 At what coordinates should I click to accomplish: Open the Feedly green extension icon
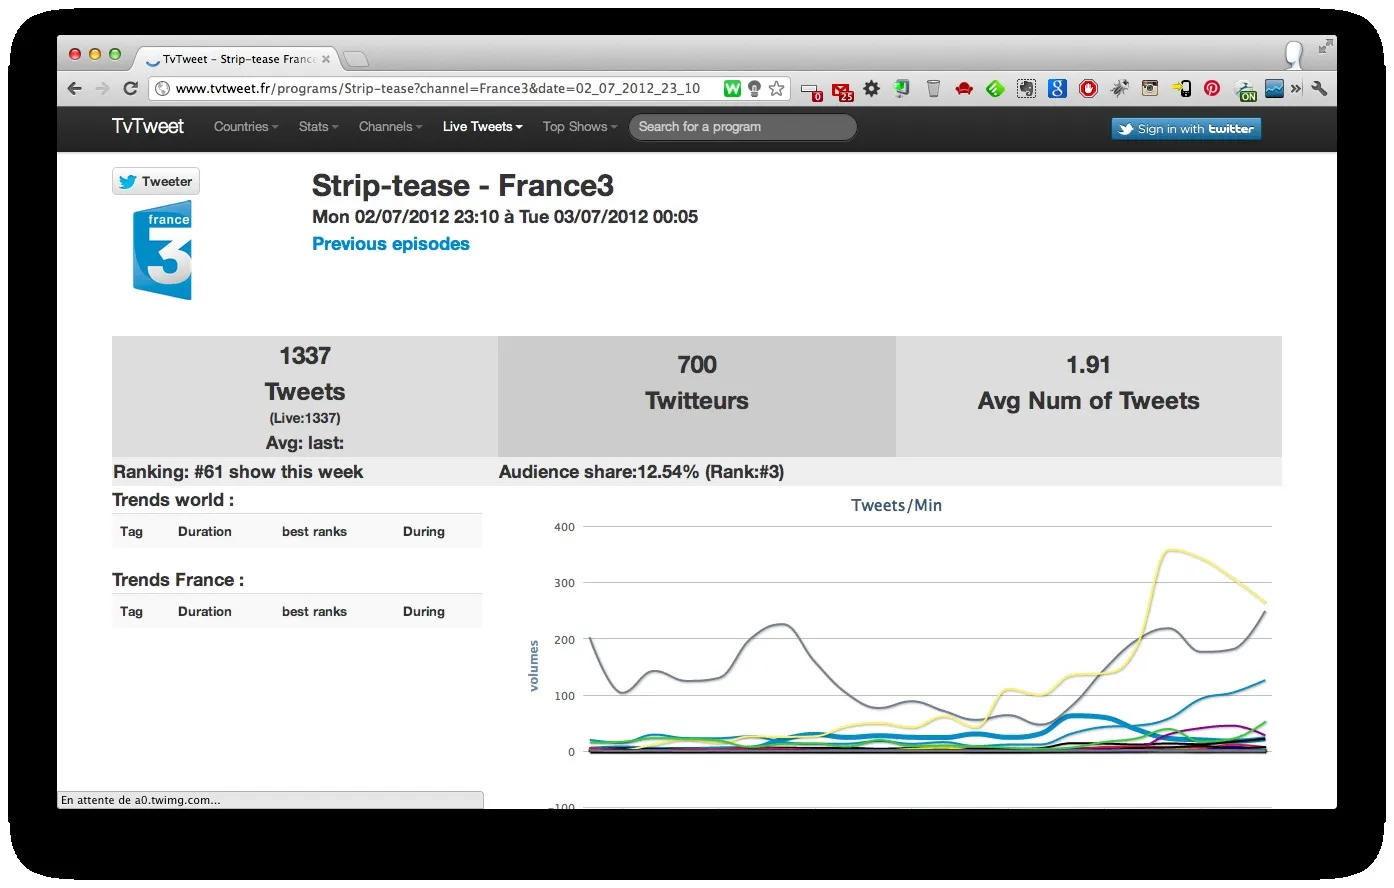(x=995, y=88)
